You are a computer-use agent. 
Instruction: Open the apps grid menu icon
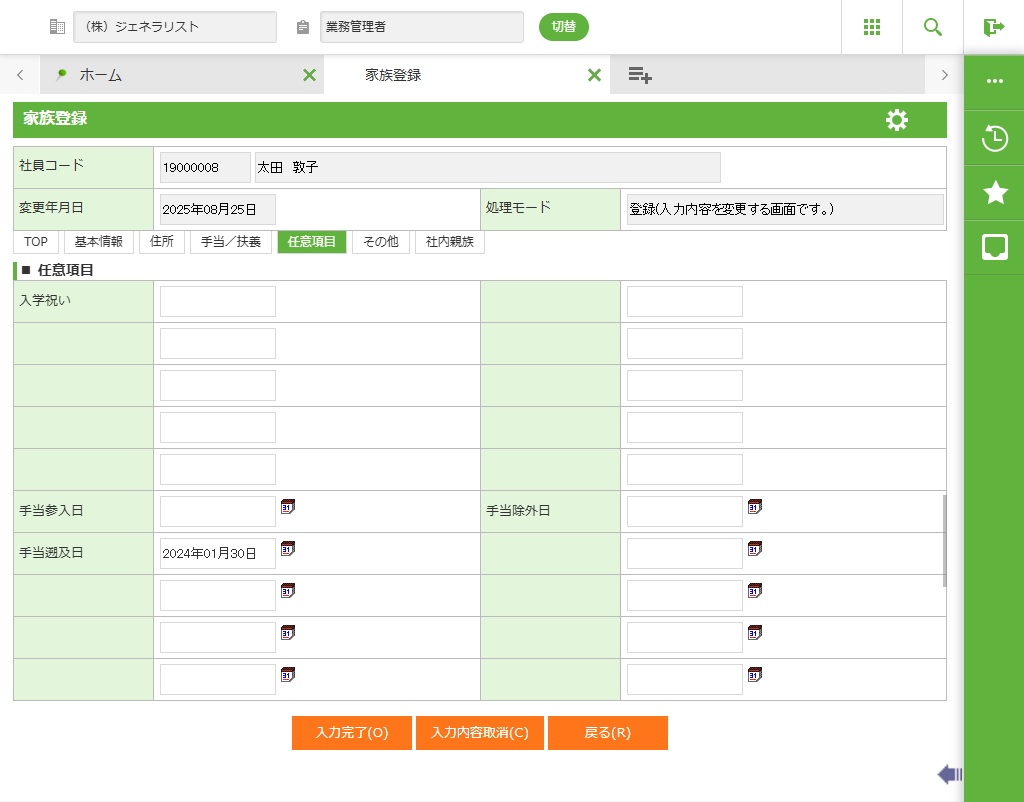(x=871, y=27)
